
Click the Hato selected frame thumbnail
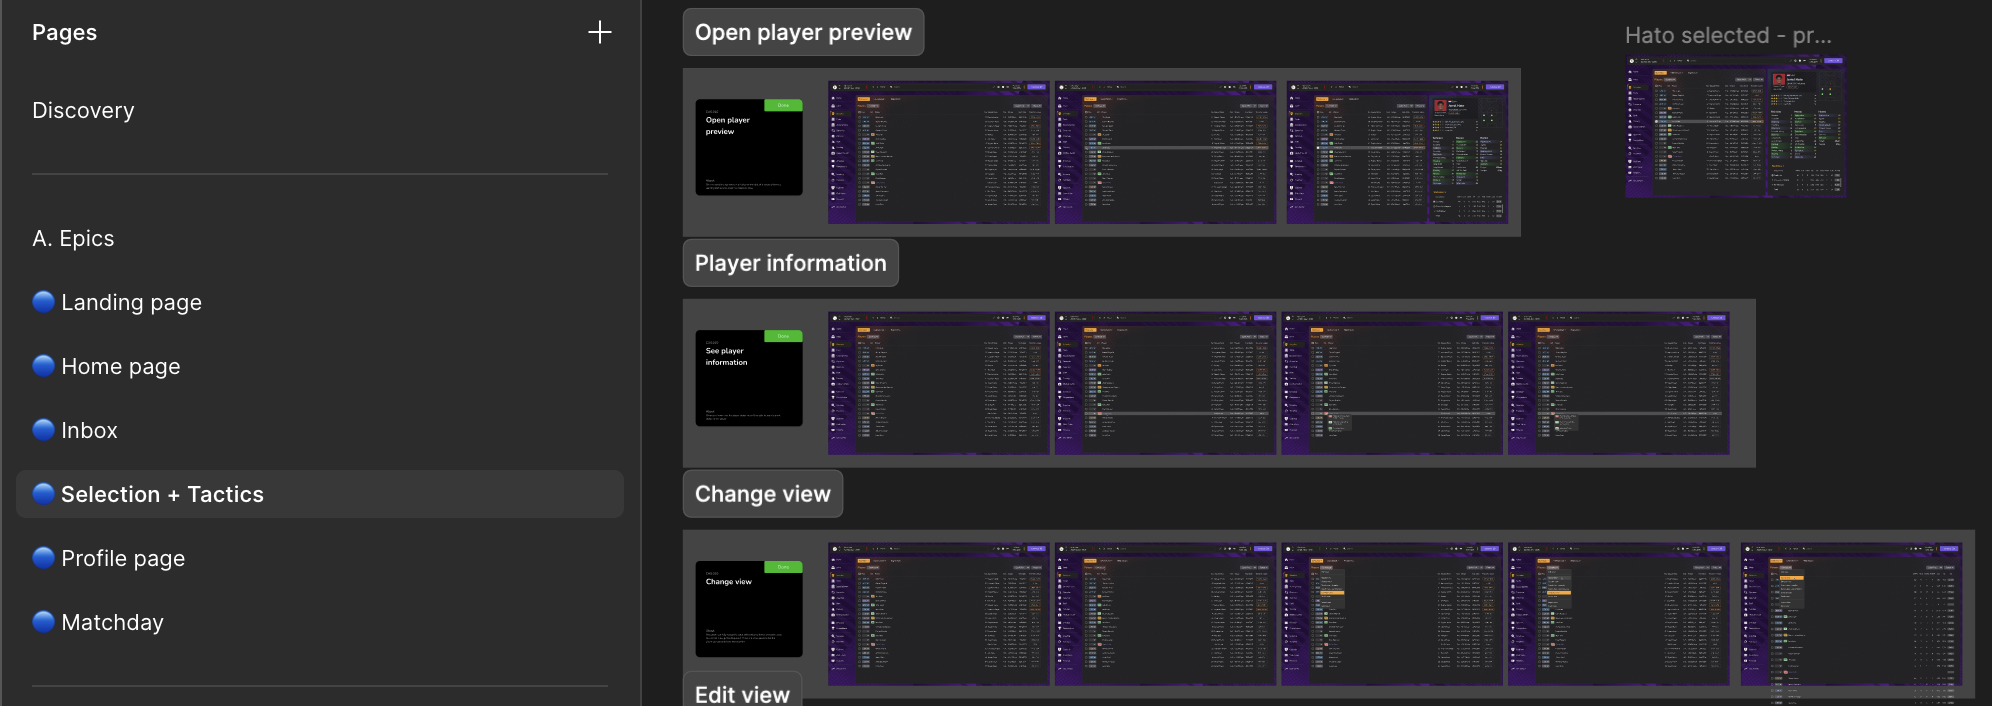pyautogui.click(x=1734, y=126)
